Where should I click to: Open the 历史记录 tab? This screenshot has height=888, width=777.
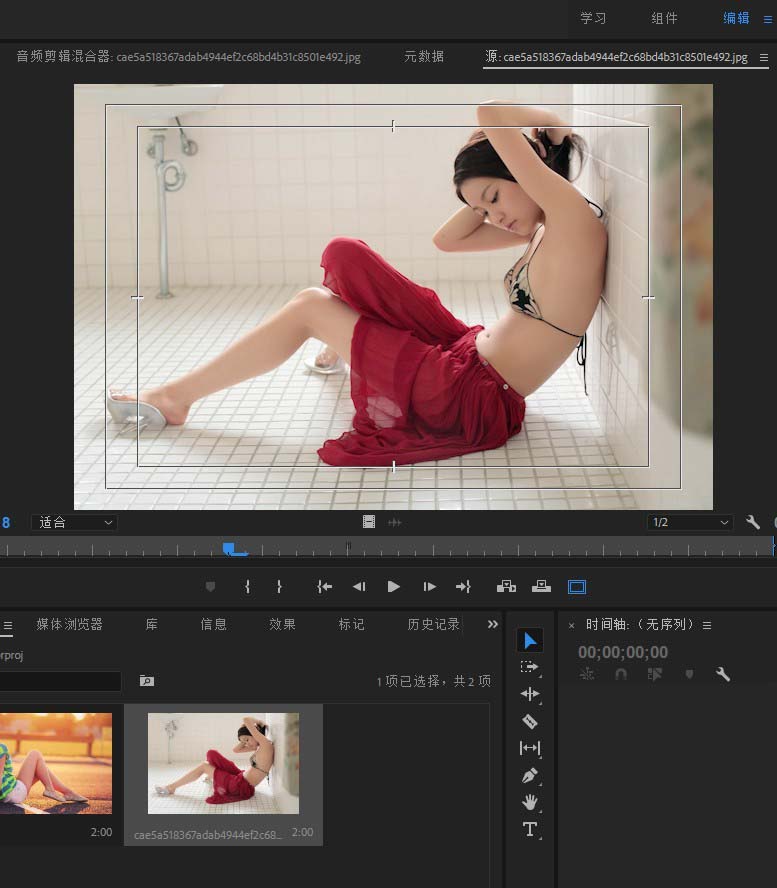pyautogui.click(x=433, y=624)
